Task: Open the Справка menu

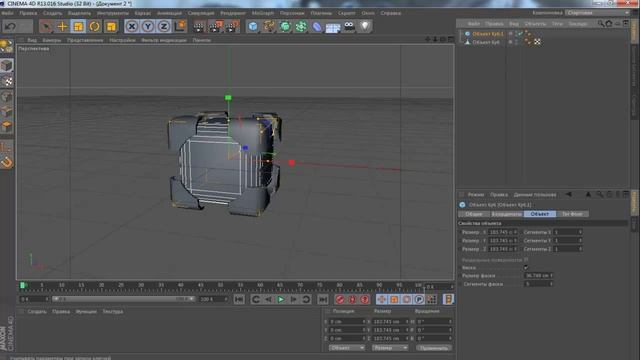Action: (x=390, y=13)
